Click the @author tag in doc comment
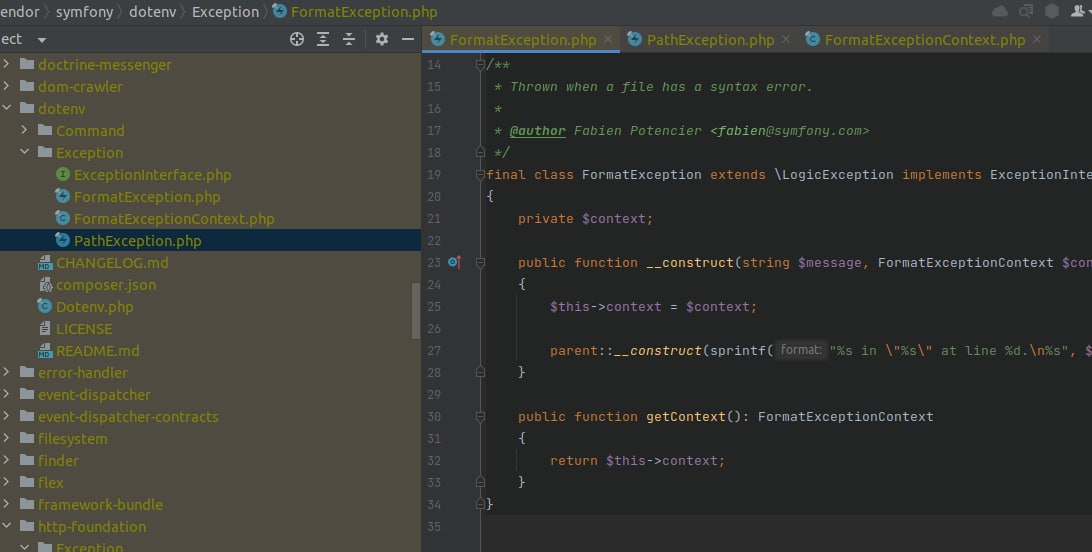 538,131
